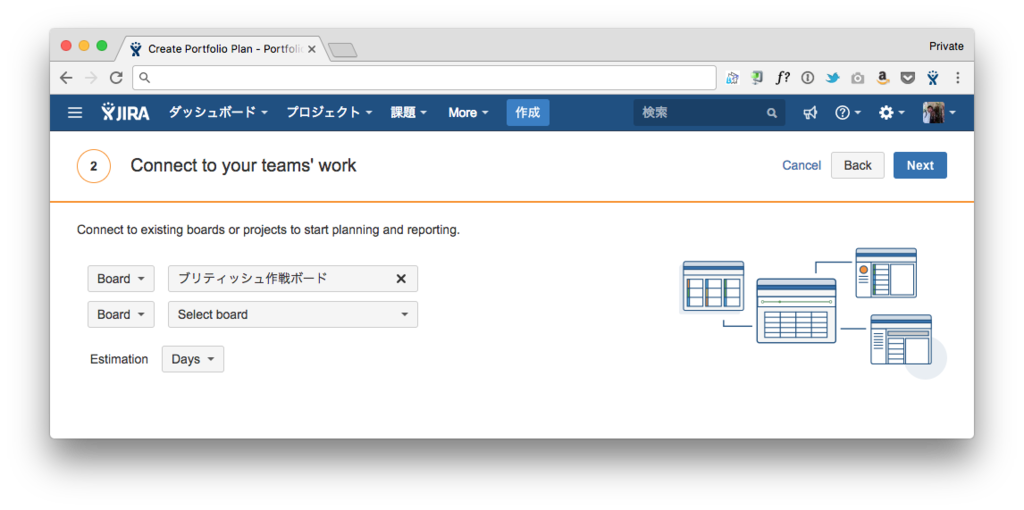The image size is (1024, 510).
Task: Open the first Board source type dropdown
Action: (121, 279)
